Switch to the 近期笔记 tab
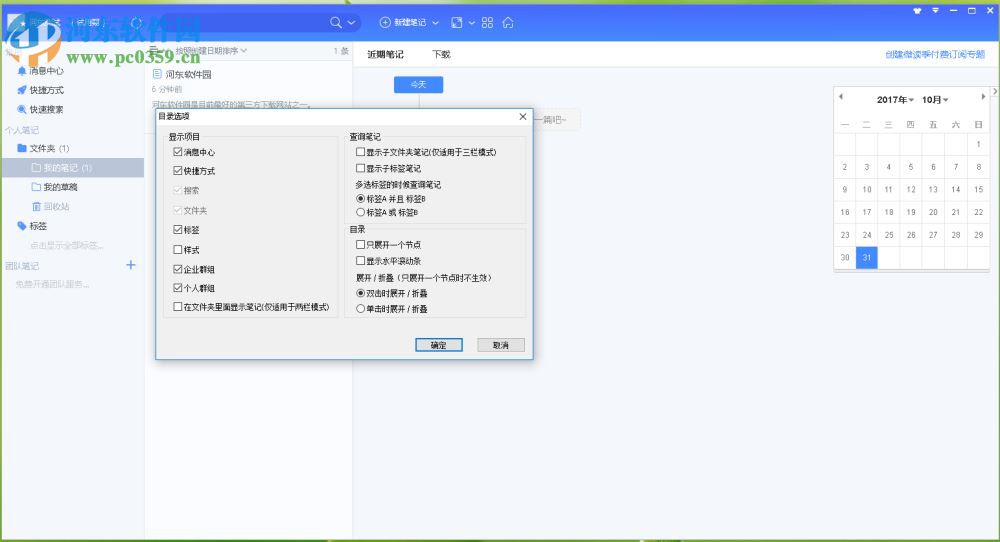This screenshot has height=542, width=1000. pyautogui.click(x=385, y=54)
